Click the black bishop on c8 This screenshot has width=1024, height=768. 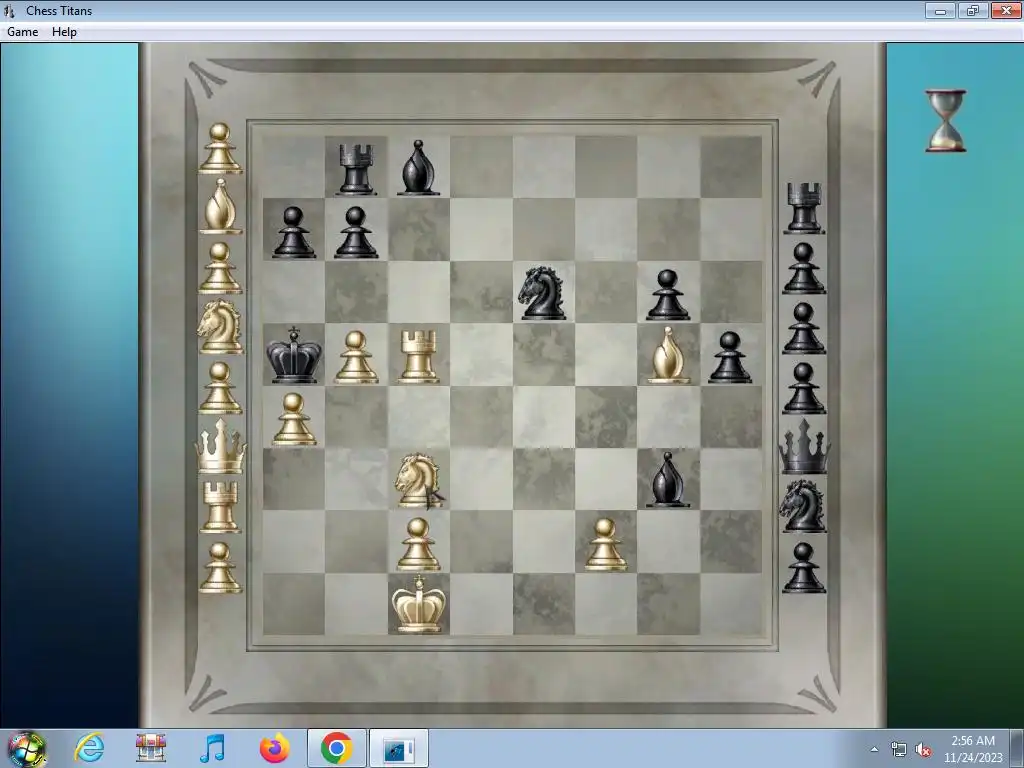(418, 167)
